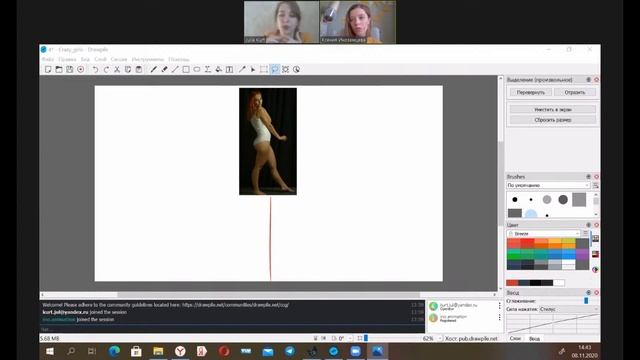Viewport: 640px width, 360px height.
Task: Select the Inspector tool in the toolbar
Action: [297, 69]
